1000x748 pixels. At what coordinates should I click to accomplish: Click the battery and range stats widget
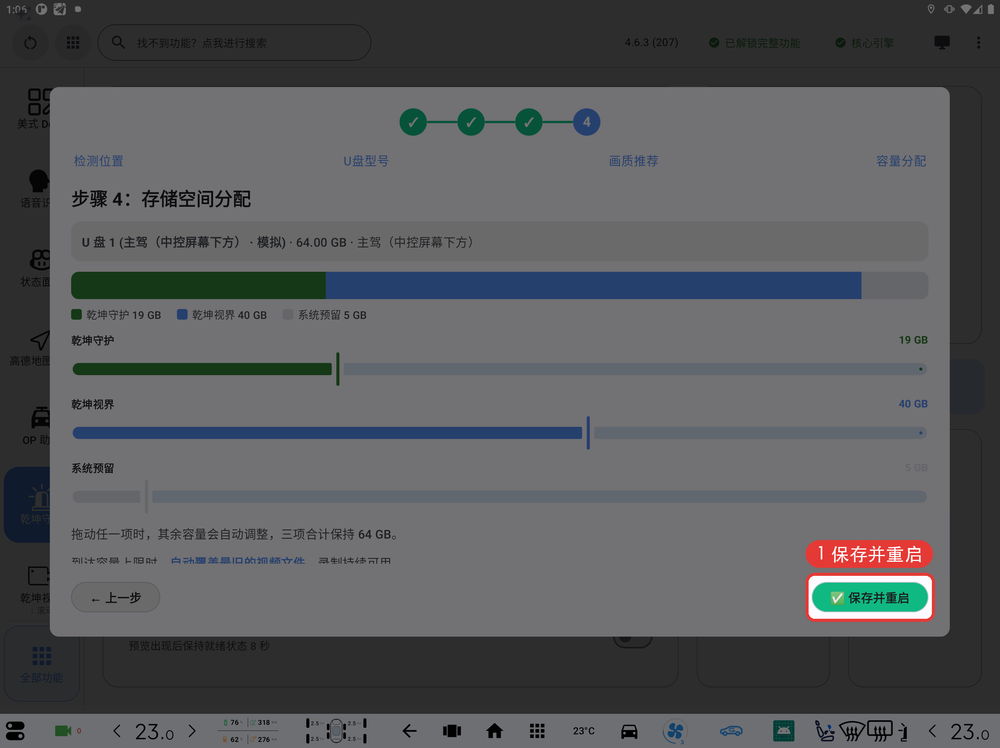(x=250, y=731)
